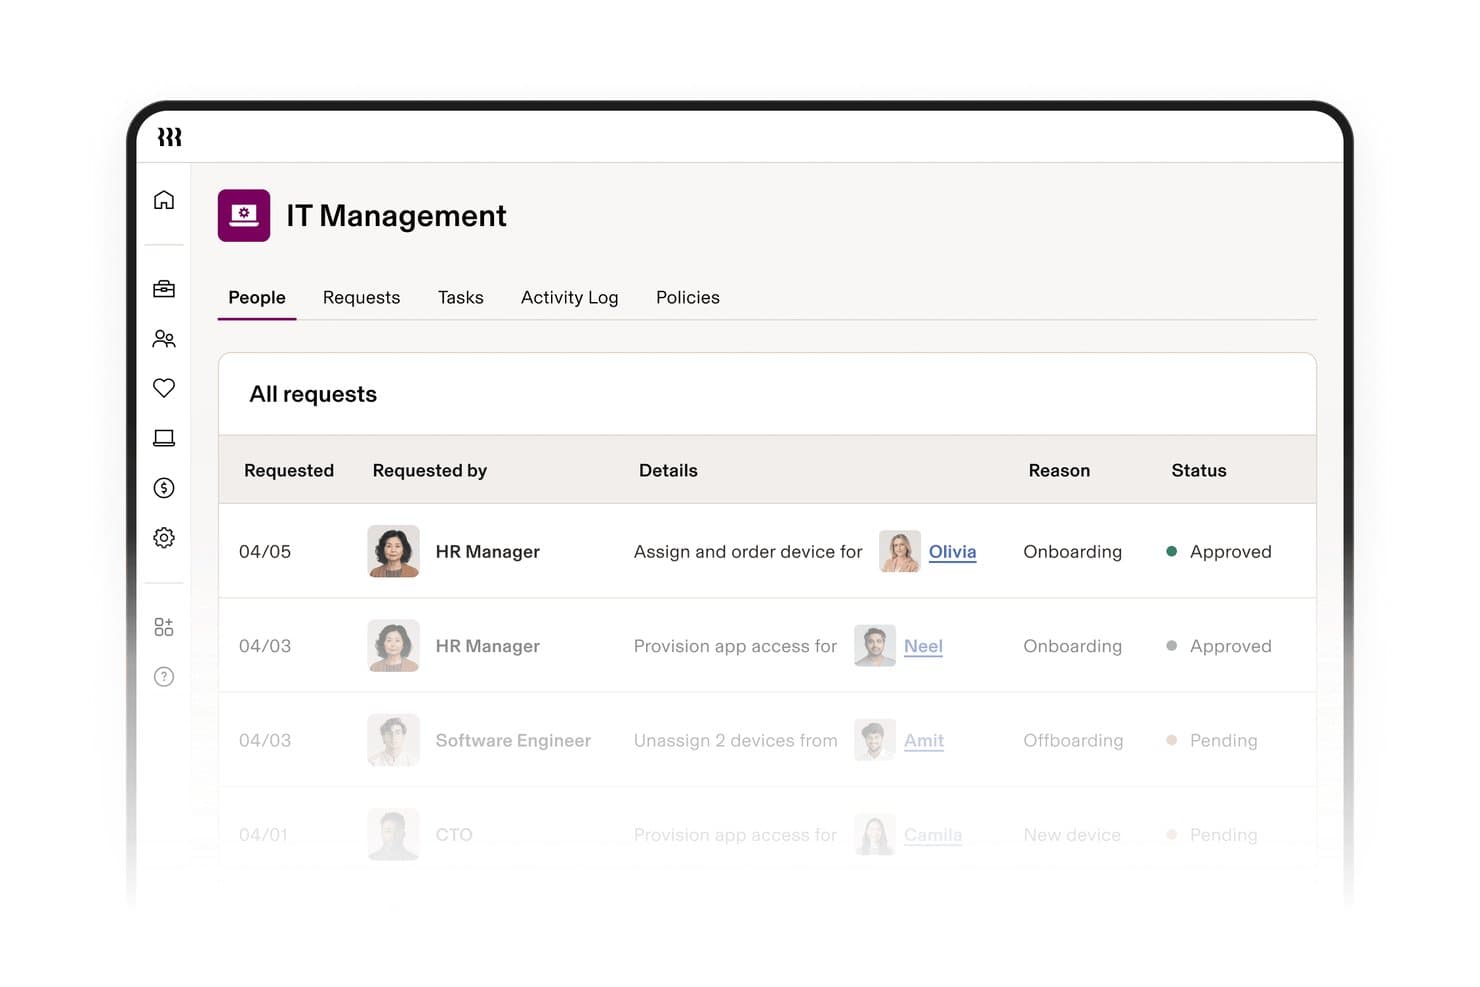Open the add apps grid icon
The height and width of the screenshot is (987, 1480).
tap(164, 627)
